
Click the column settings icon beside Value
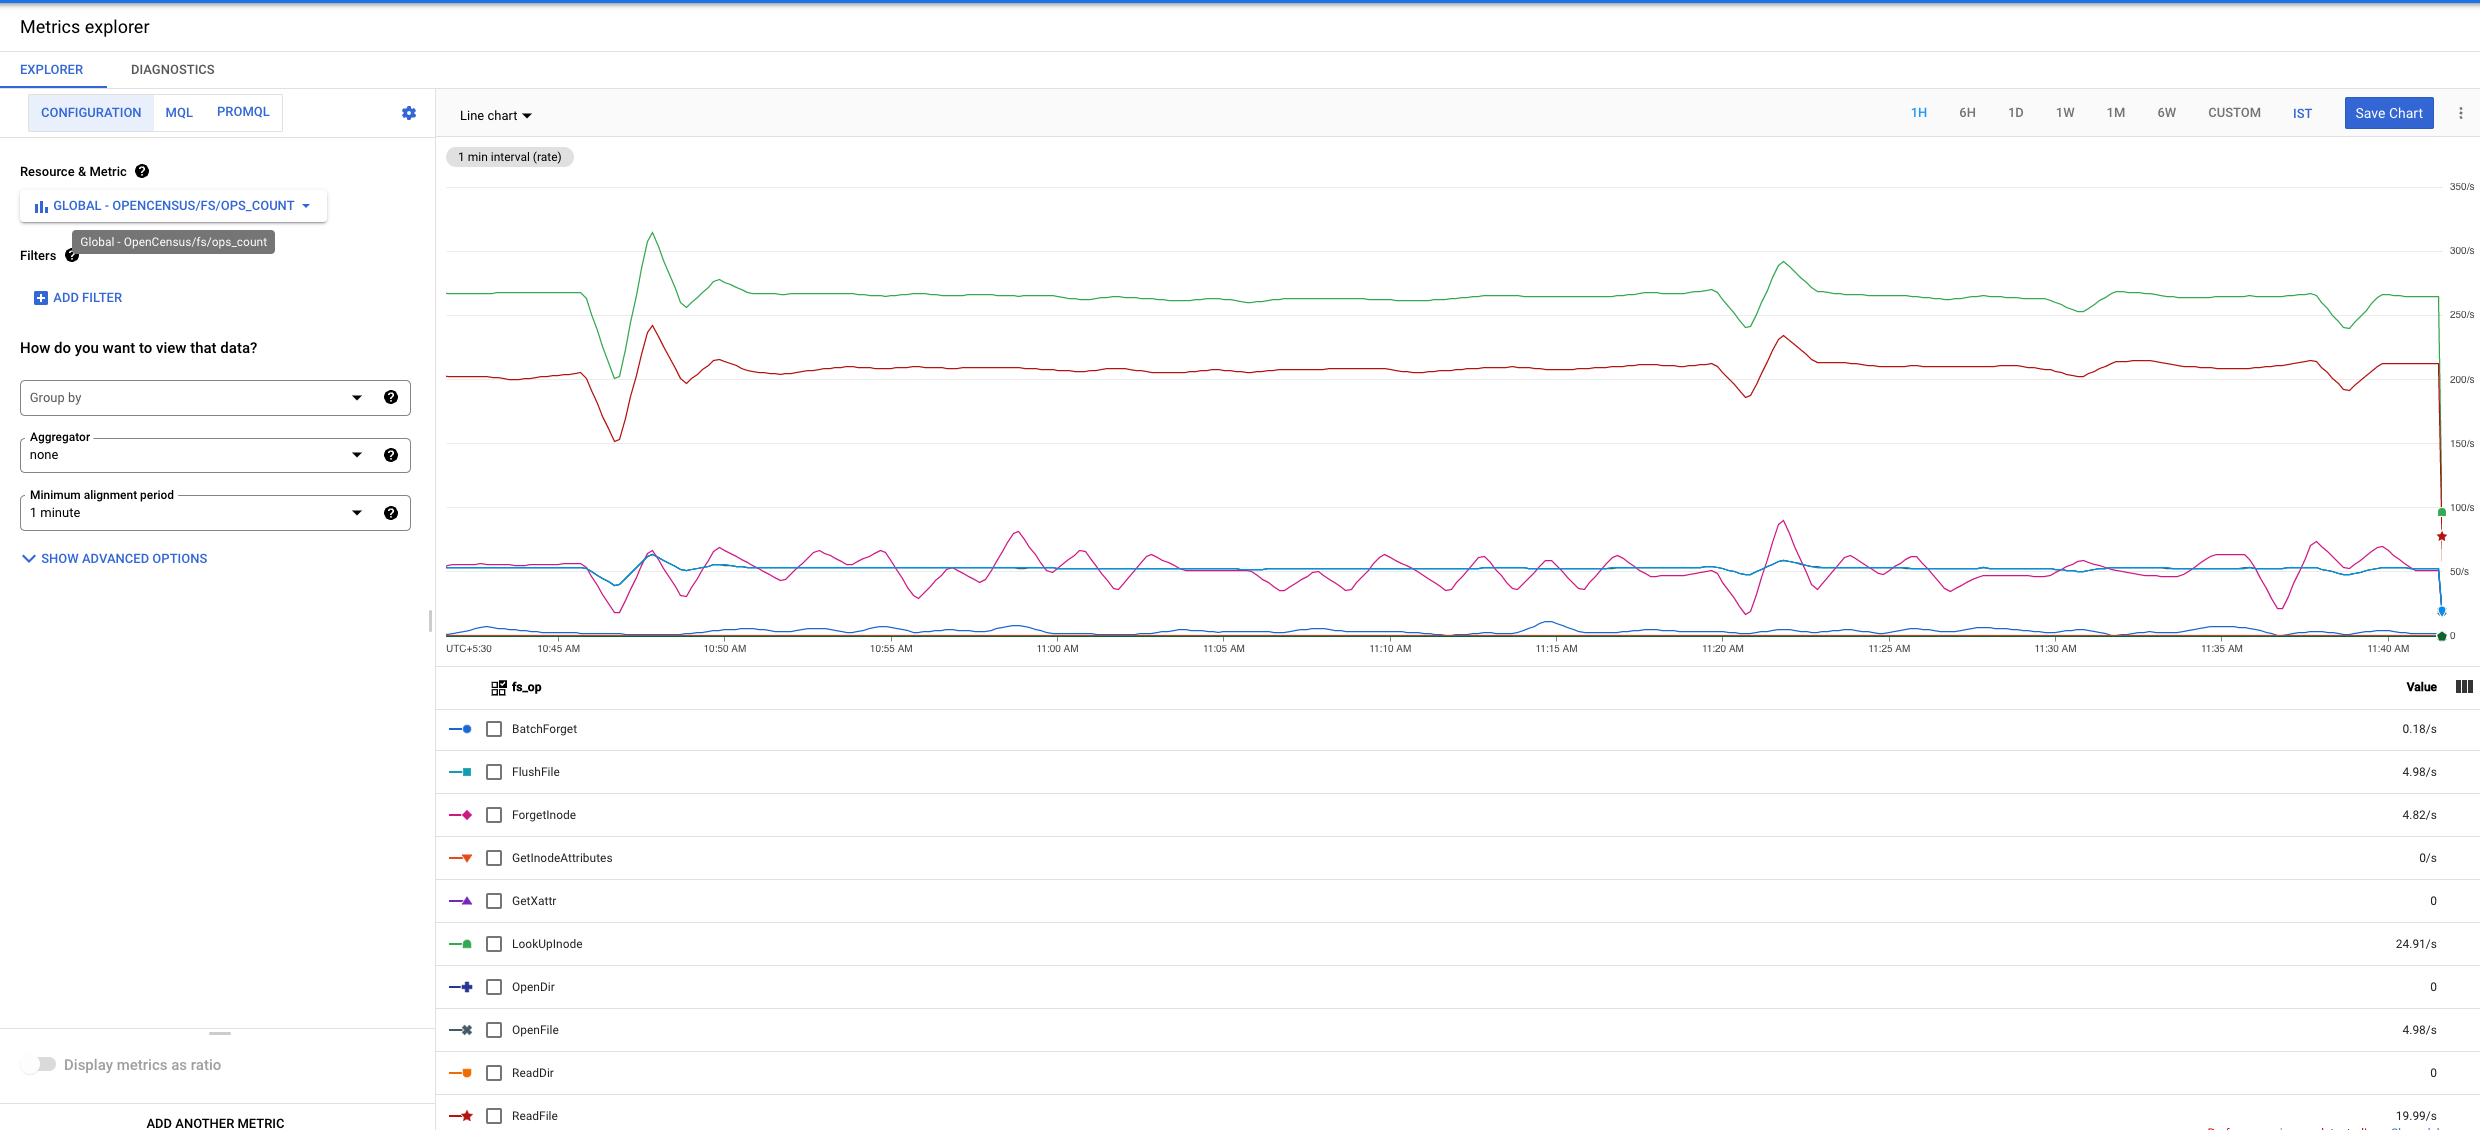[2463, 687]
